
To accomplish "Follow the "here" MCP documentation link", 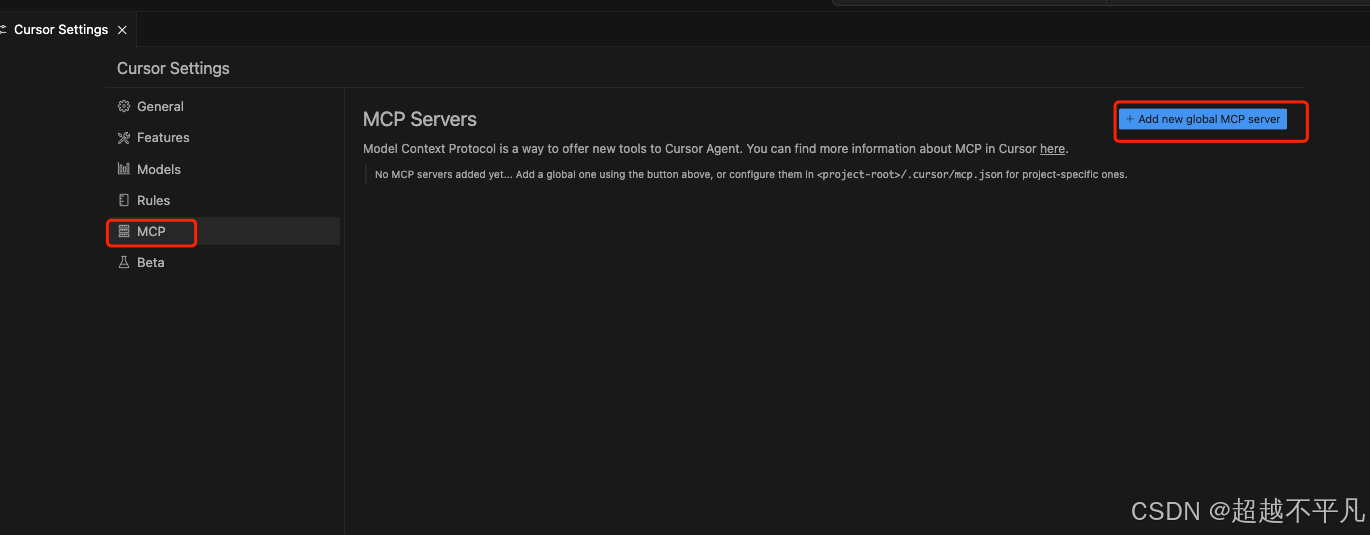I will 1052,149.
